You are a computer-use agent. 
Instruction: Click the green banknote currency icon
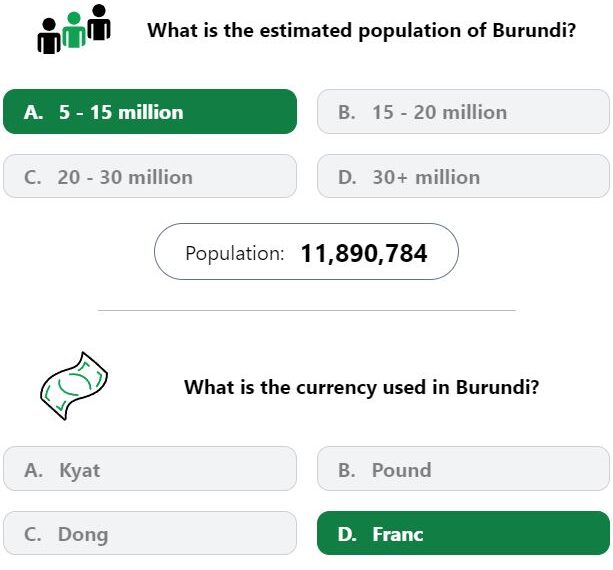click(74, 386)
